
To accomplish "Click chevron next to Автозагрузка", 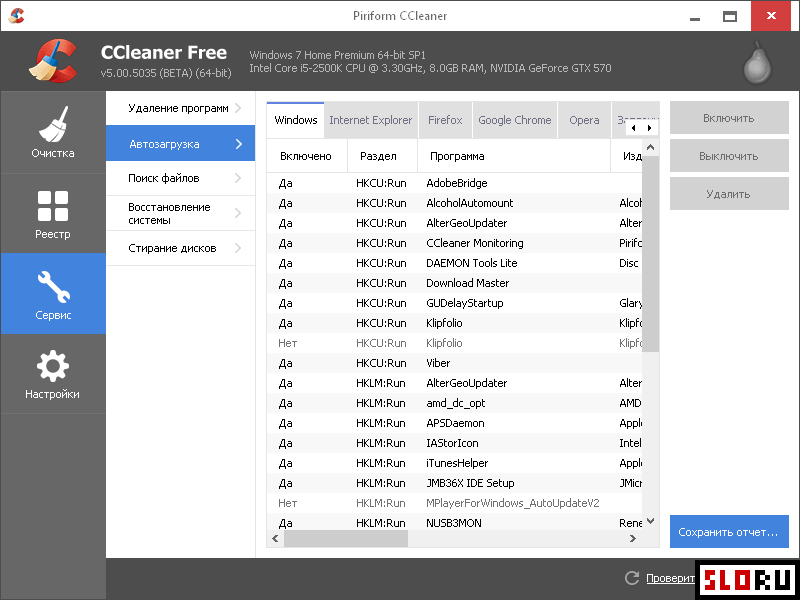I will (x=239, y=144).
